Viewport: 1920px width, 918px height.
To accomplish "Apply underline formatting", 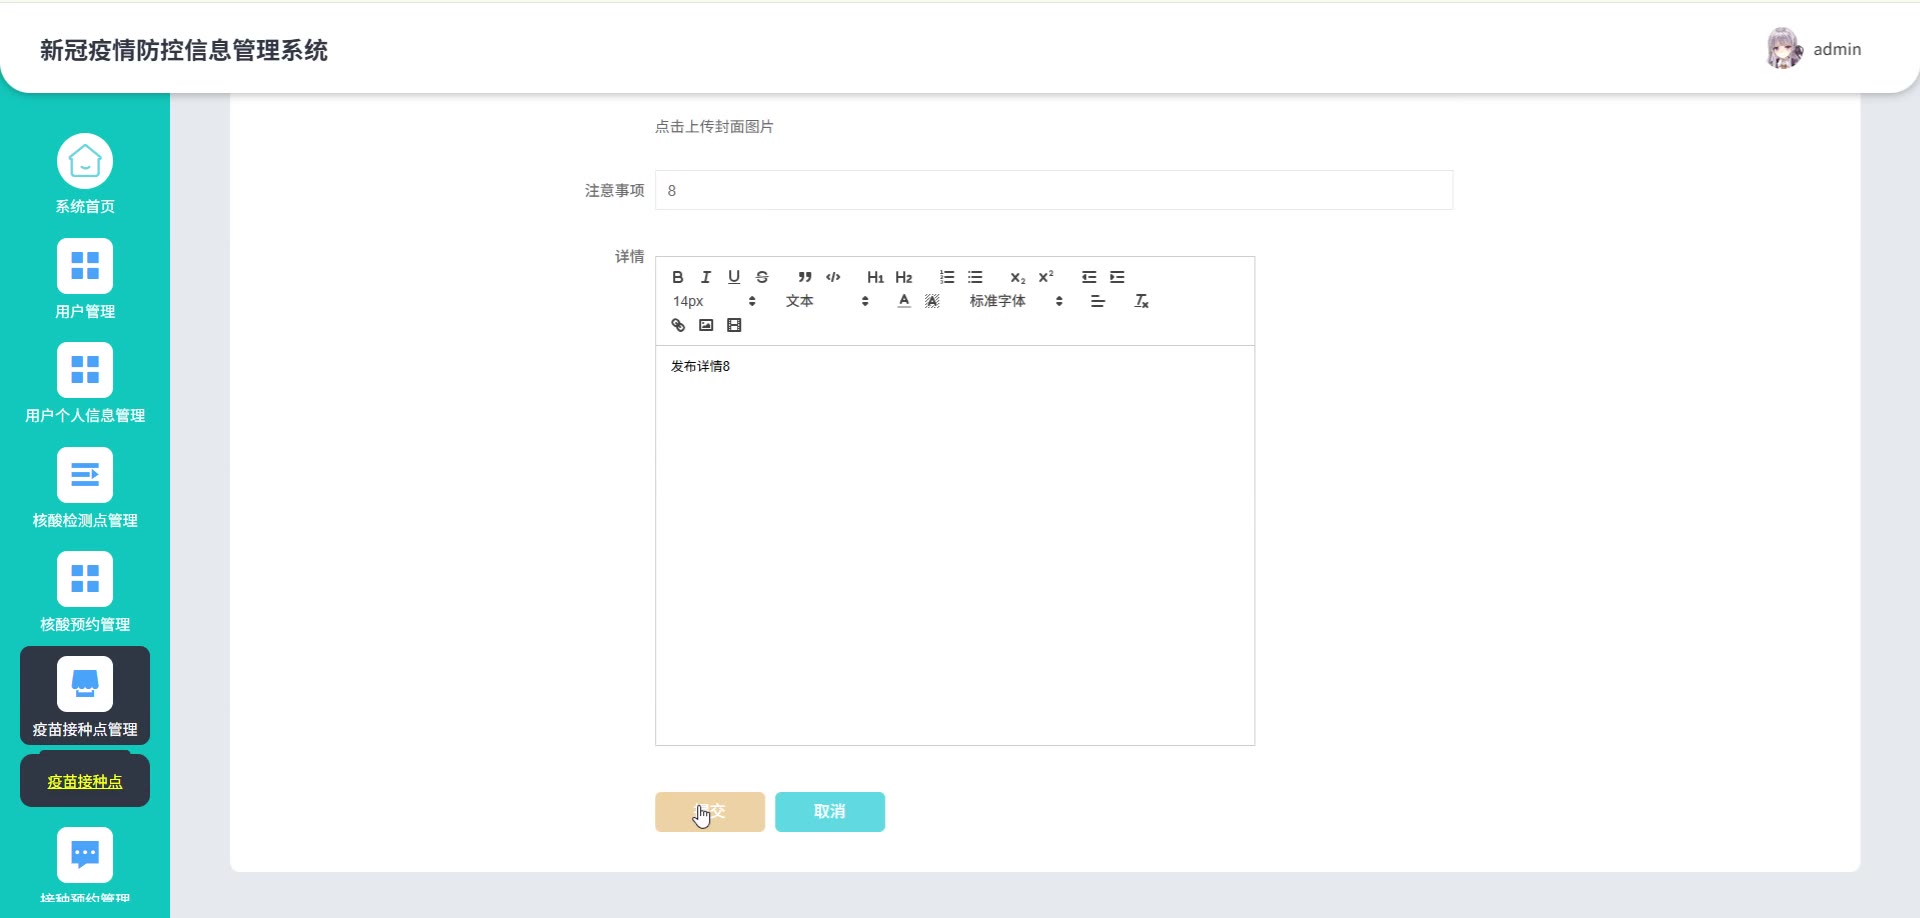I will [734, 277].
